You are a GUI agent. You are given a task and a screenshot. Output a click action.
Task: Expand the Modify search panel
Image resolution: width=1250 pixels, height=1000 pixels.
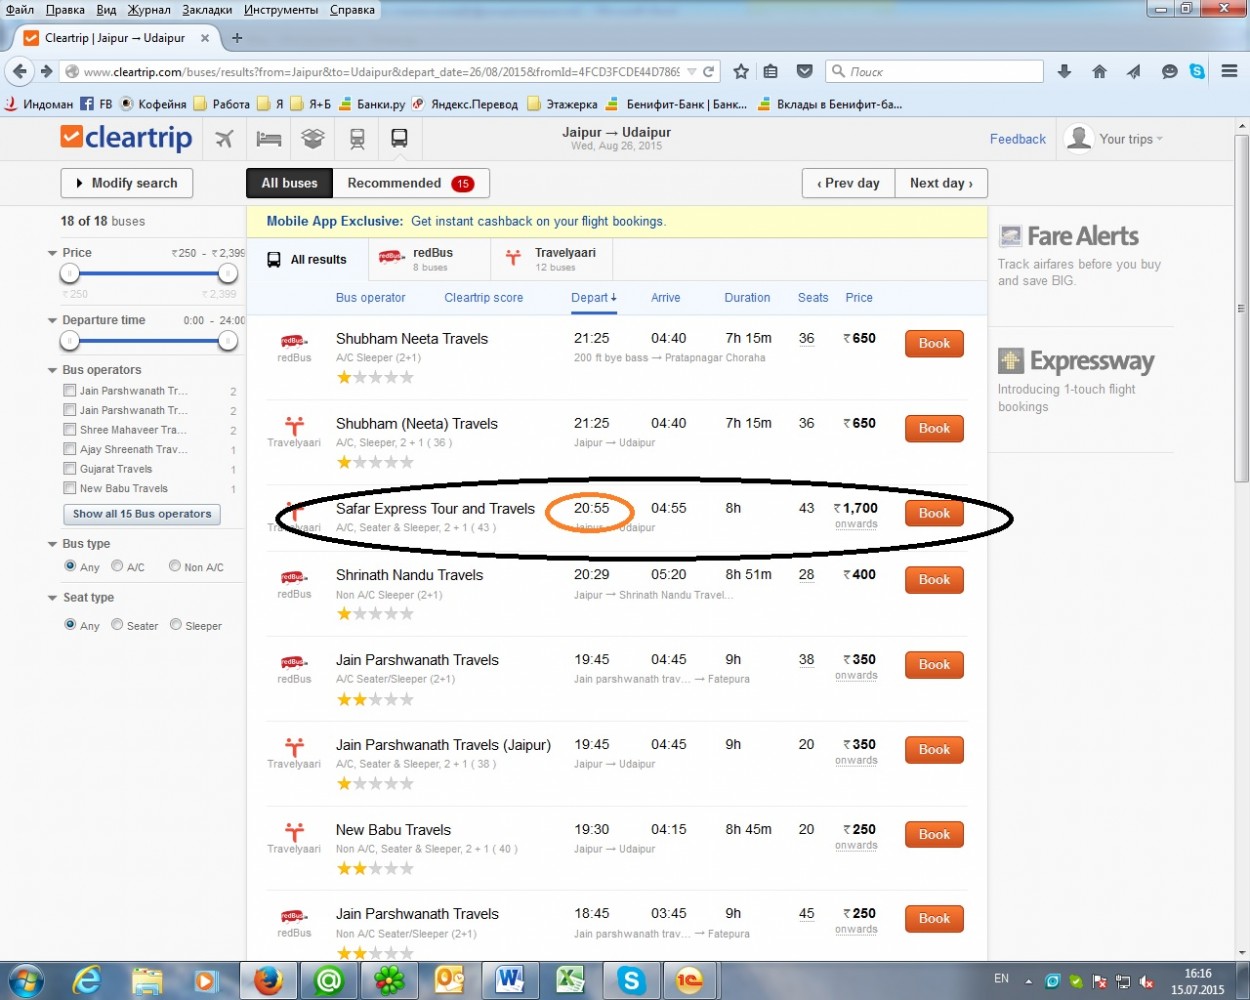point(127,183)
